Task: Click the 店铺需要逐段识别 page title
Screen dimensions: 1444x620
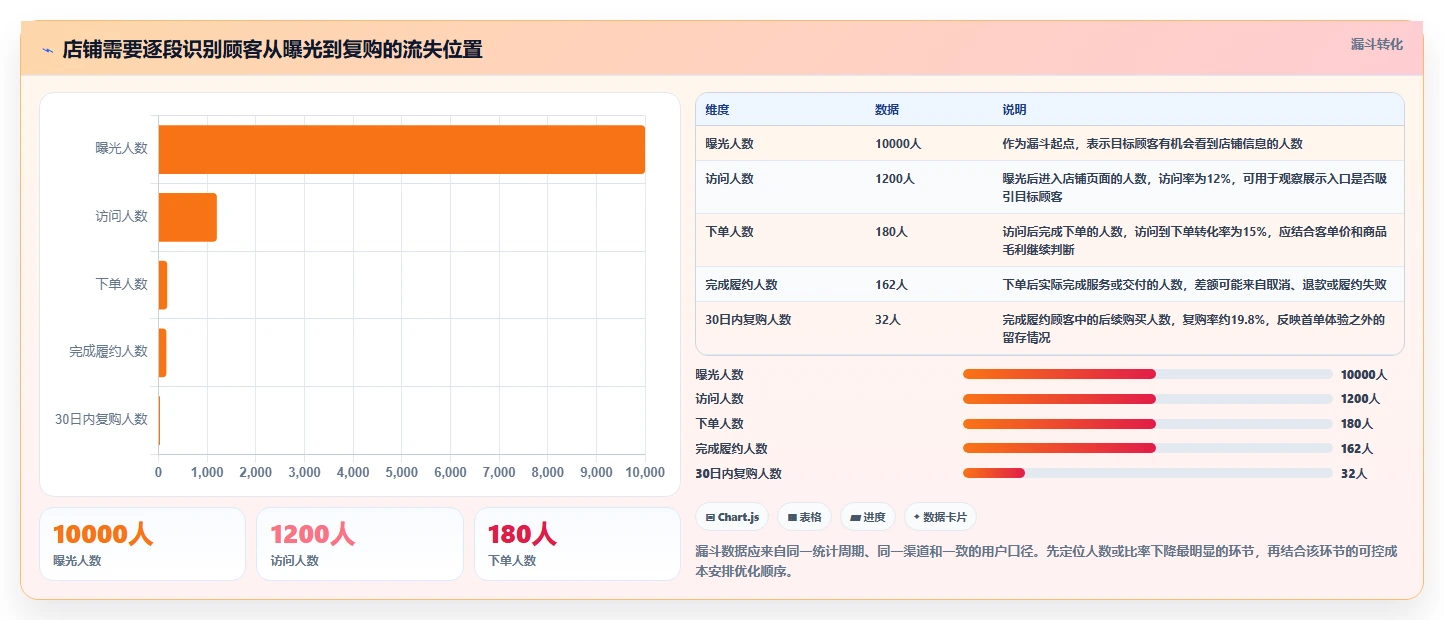Action: click(272, 50)
